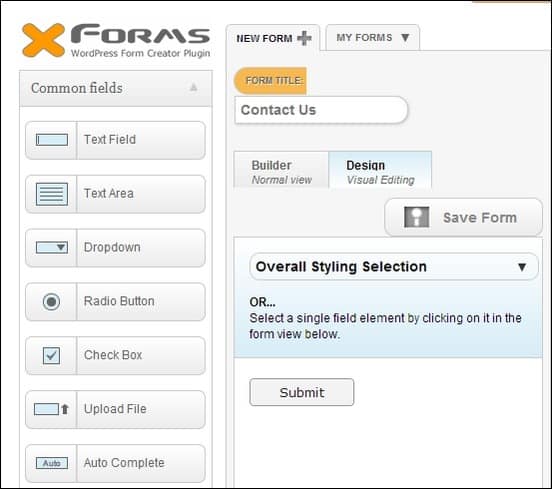
Task: Expand the MY FORMS dropdown arrow
Action: tap(405, 37)
